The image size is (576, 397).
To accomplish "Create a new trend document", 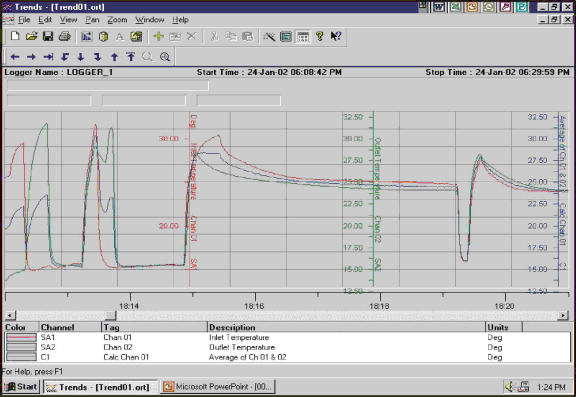I will (x=15, y=36).
